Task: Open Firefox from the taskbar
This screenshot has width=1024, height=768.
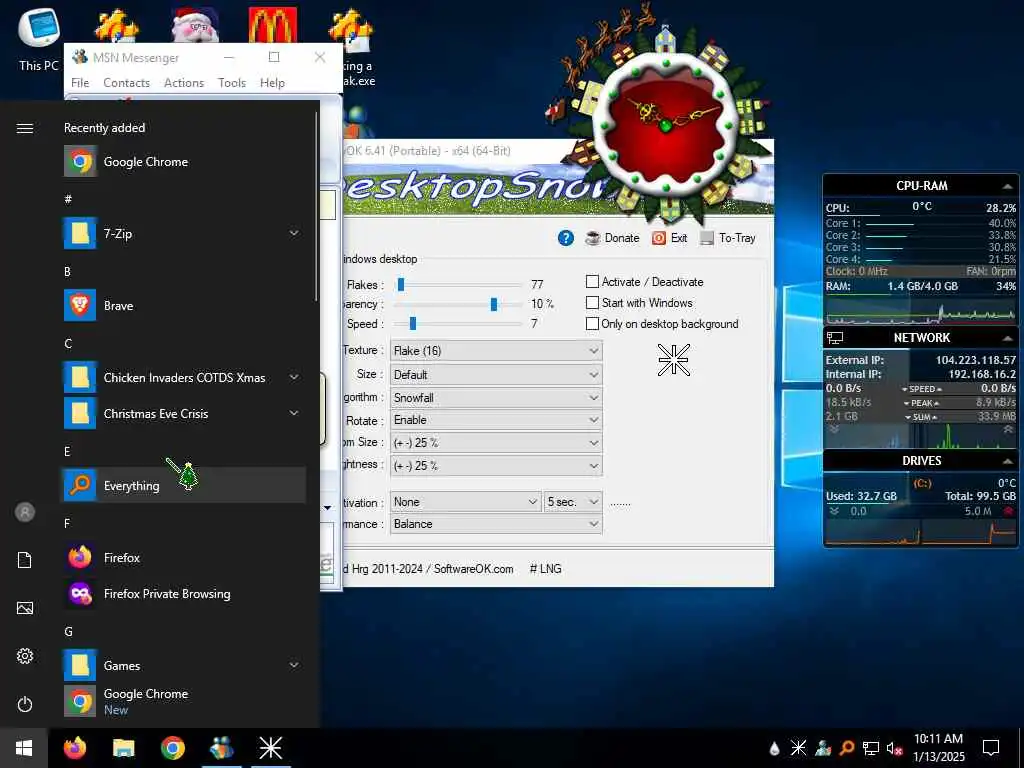Action: tap(74, 748)
